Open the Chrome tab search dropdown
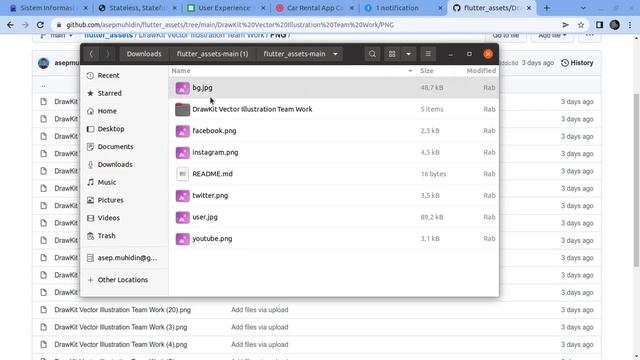Image resolution: width=640 pixels, height=360 pixels. point(583,8)
